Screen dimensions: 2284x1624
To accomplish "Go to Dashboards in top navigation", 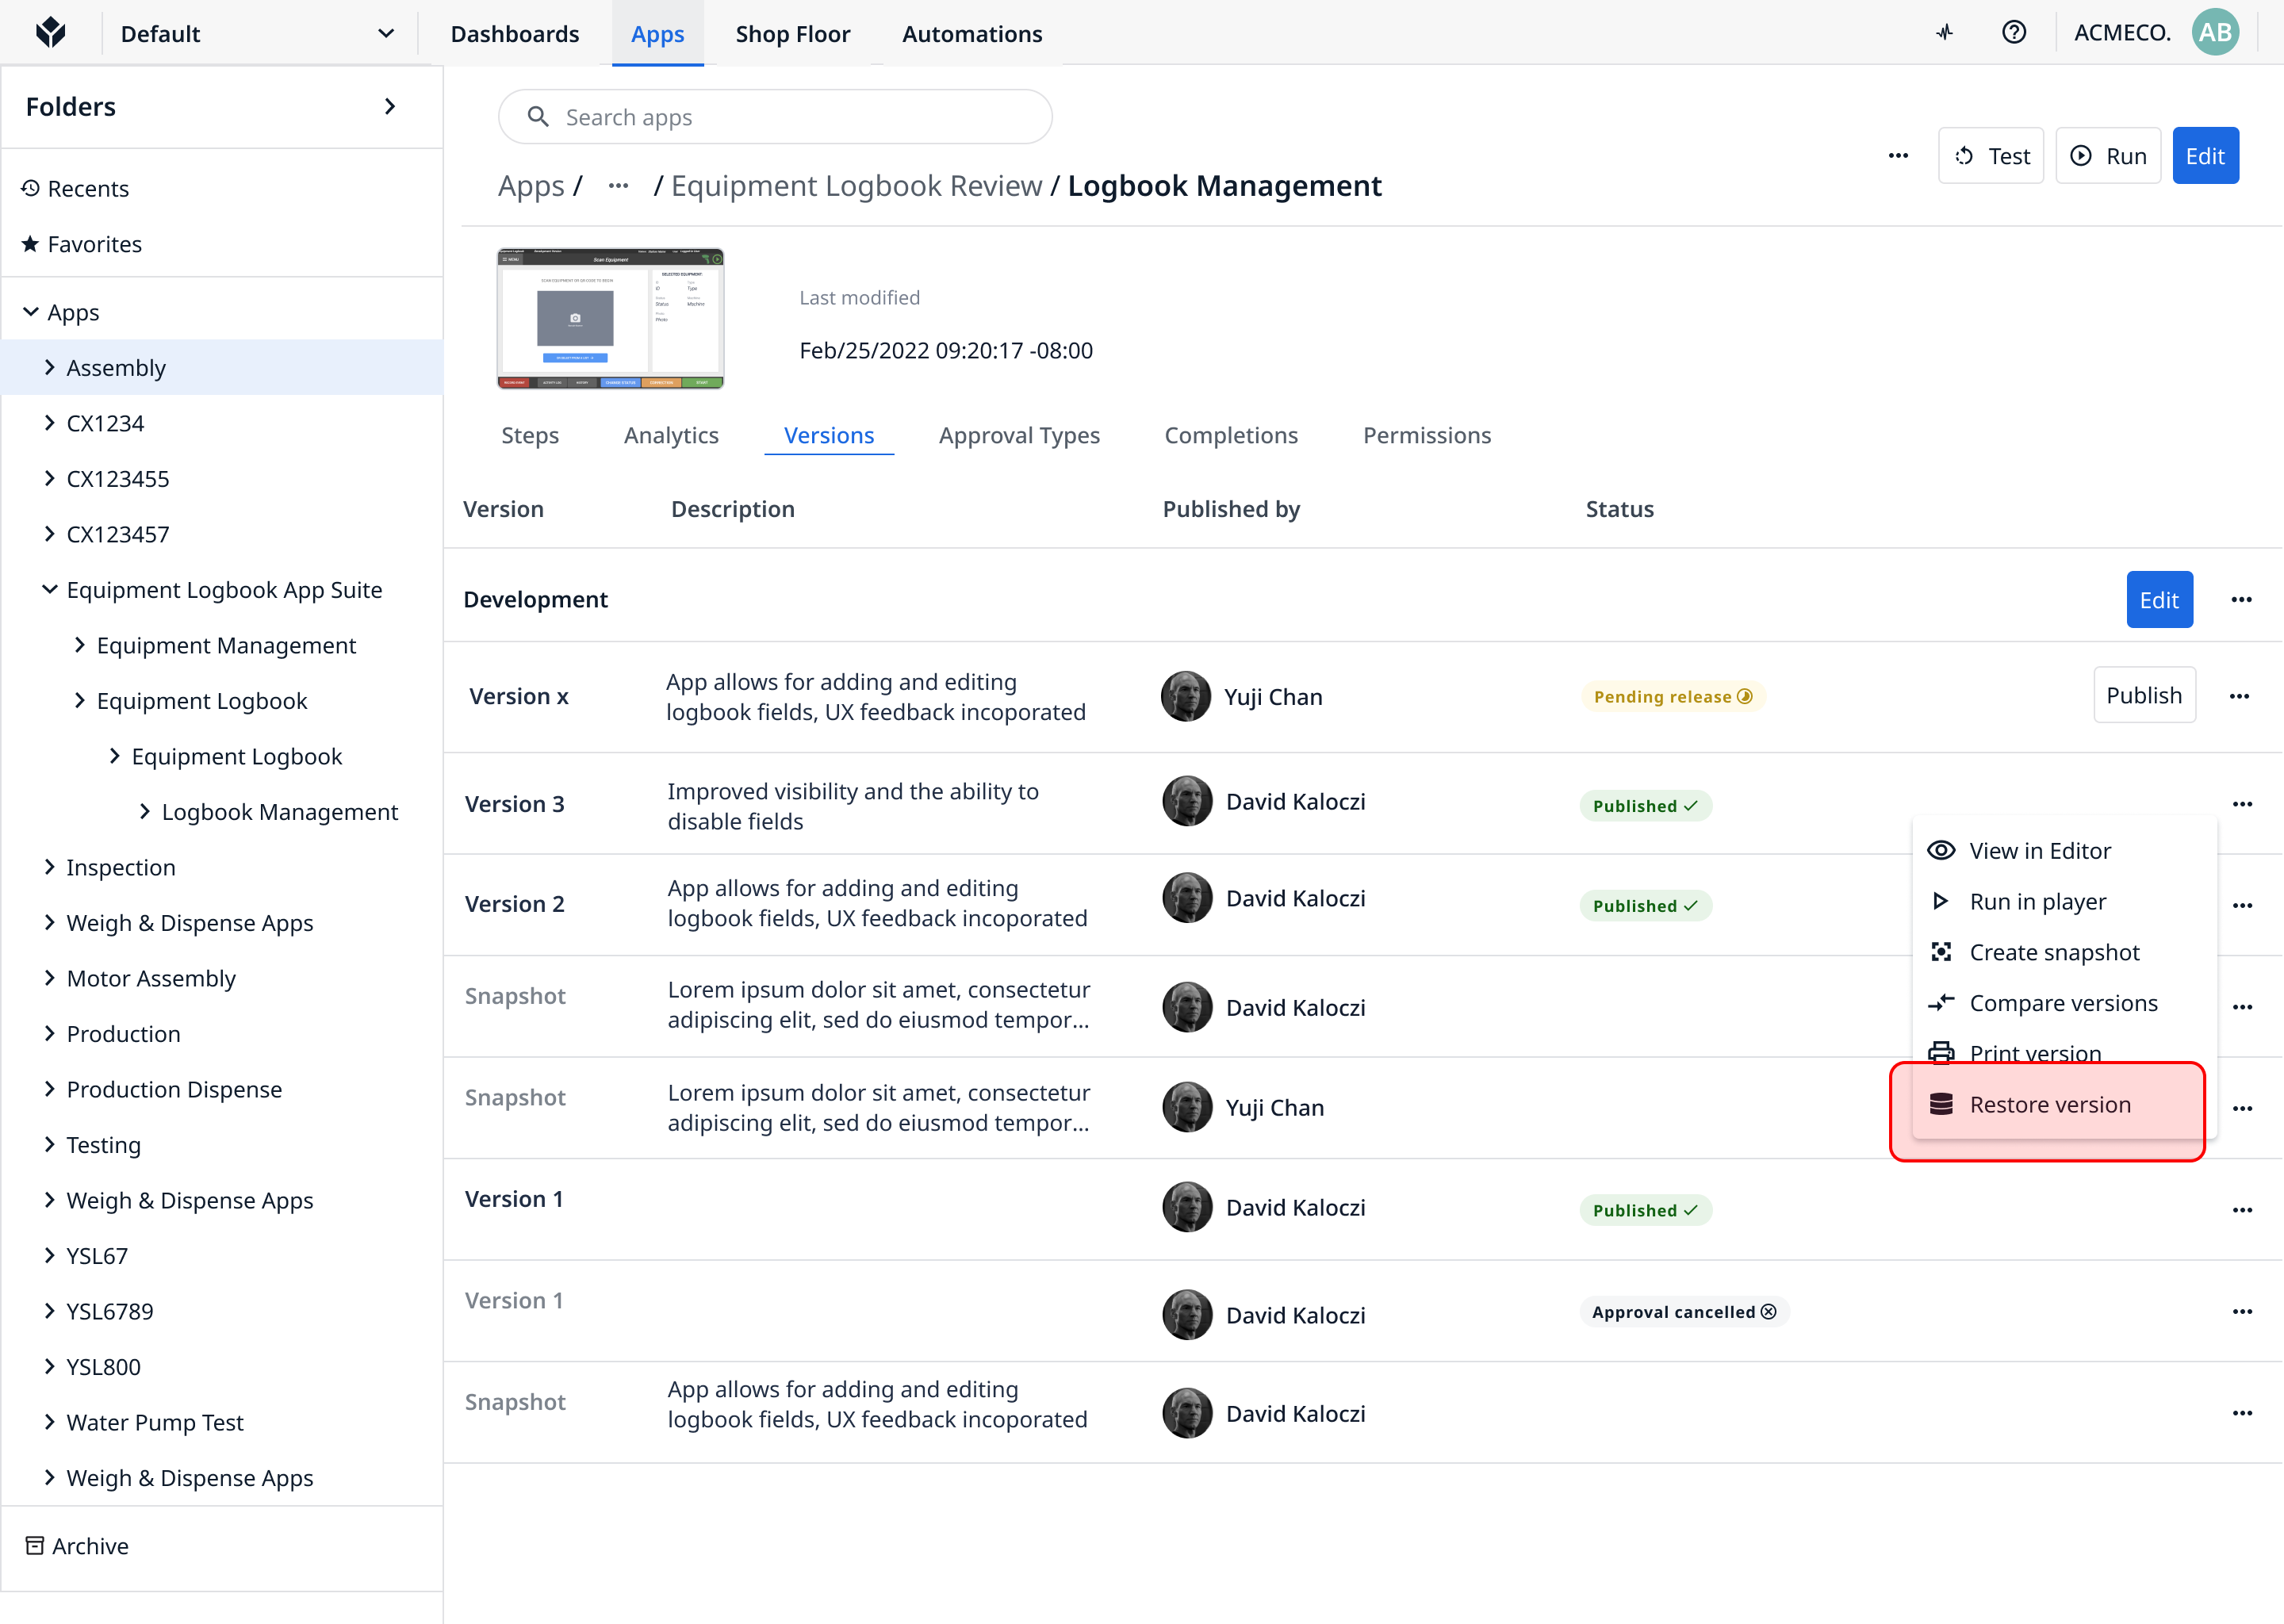I will [x=515, y=33].
